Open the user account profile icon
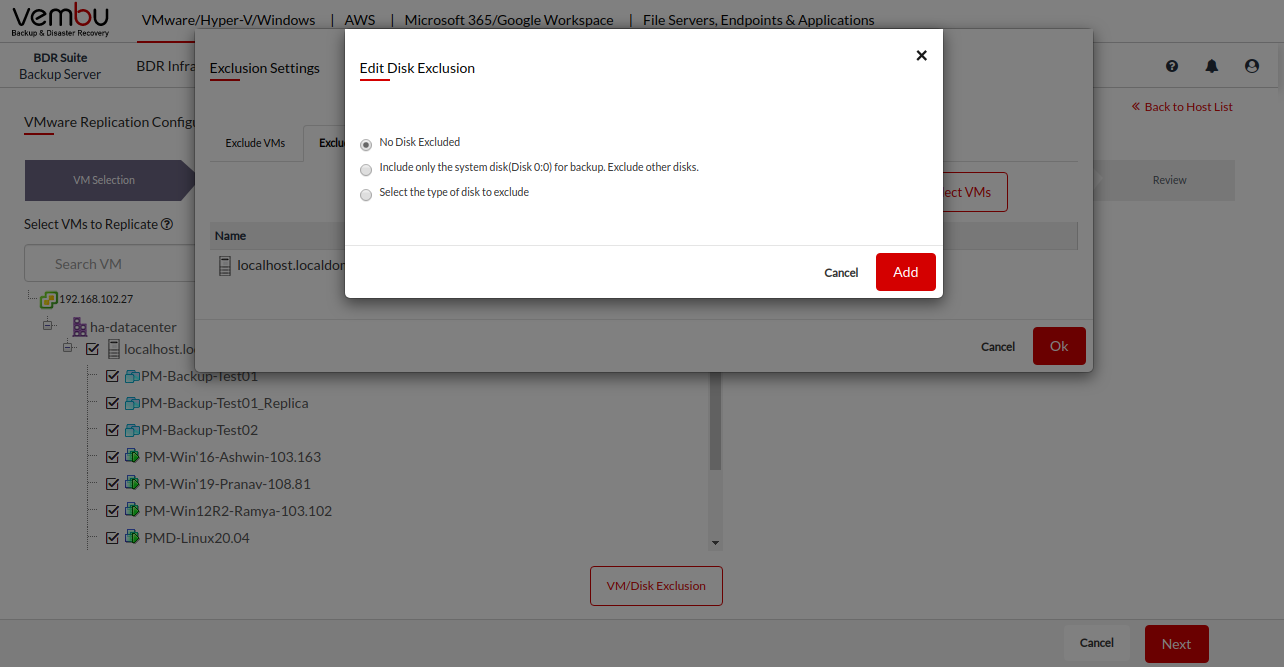Screen dimensions: 1284x667 tap(1252, 66)
